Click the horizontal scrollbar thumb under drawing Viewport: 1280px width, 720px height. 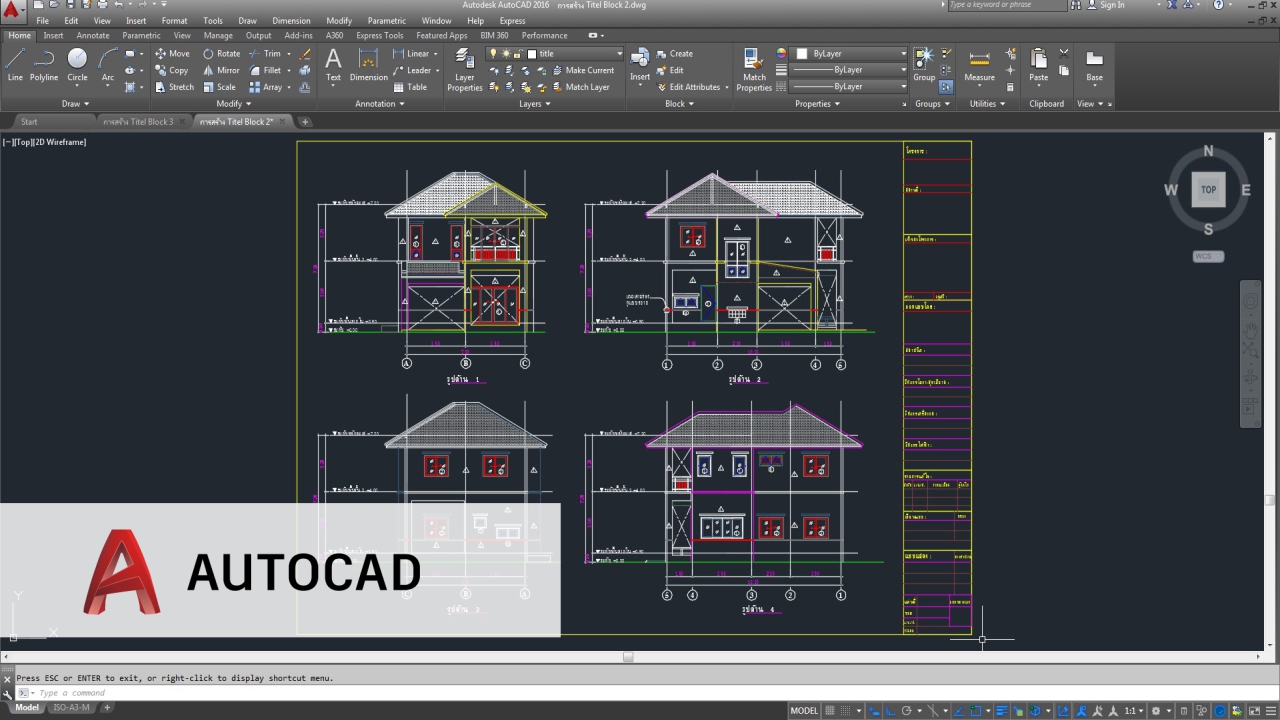tap(628, 657)
